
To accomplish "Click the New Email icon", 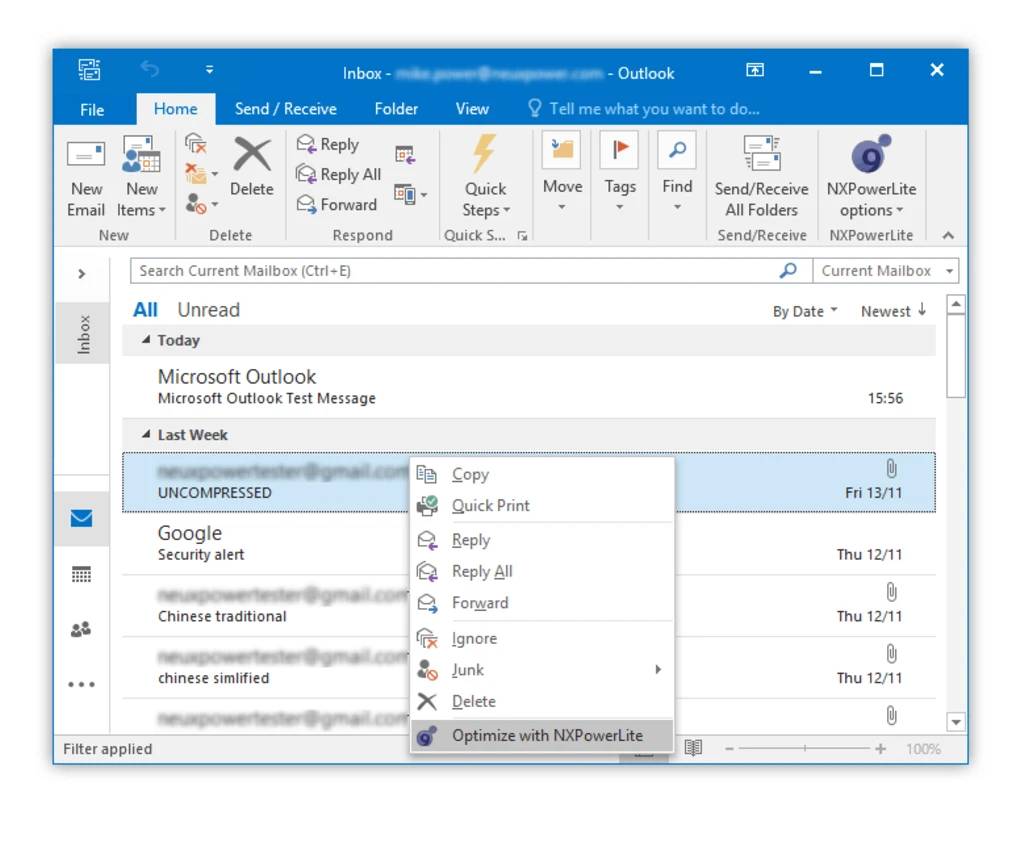I will [86, 156].
